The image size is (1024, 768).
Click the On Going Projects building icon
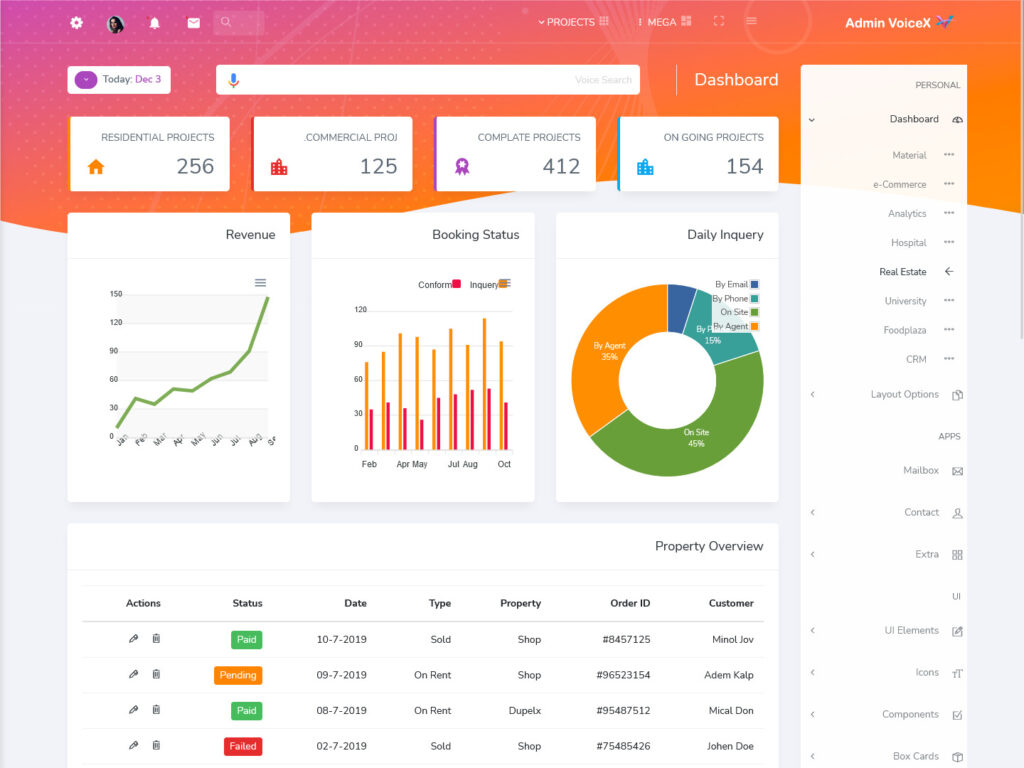[x=645, y=167]
